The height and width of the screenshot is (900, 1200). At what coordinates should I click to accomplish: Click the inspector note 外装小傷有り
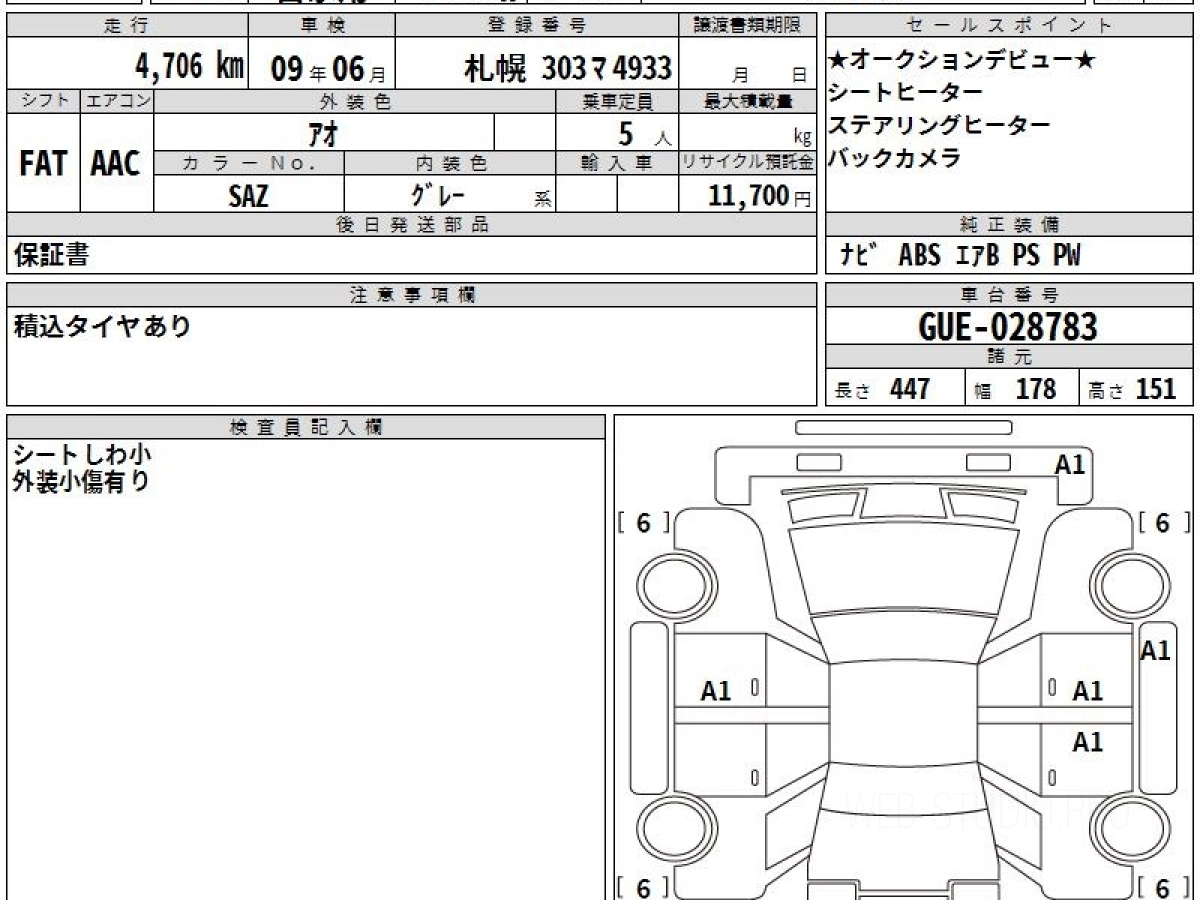point(82,482)
